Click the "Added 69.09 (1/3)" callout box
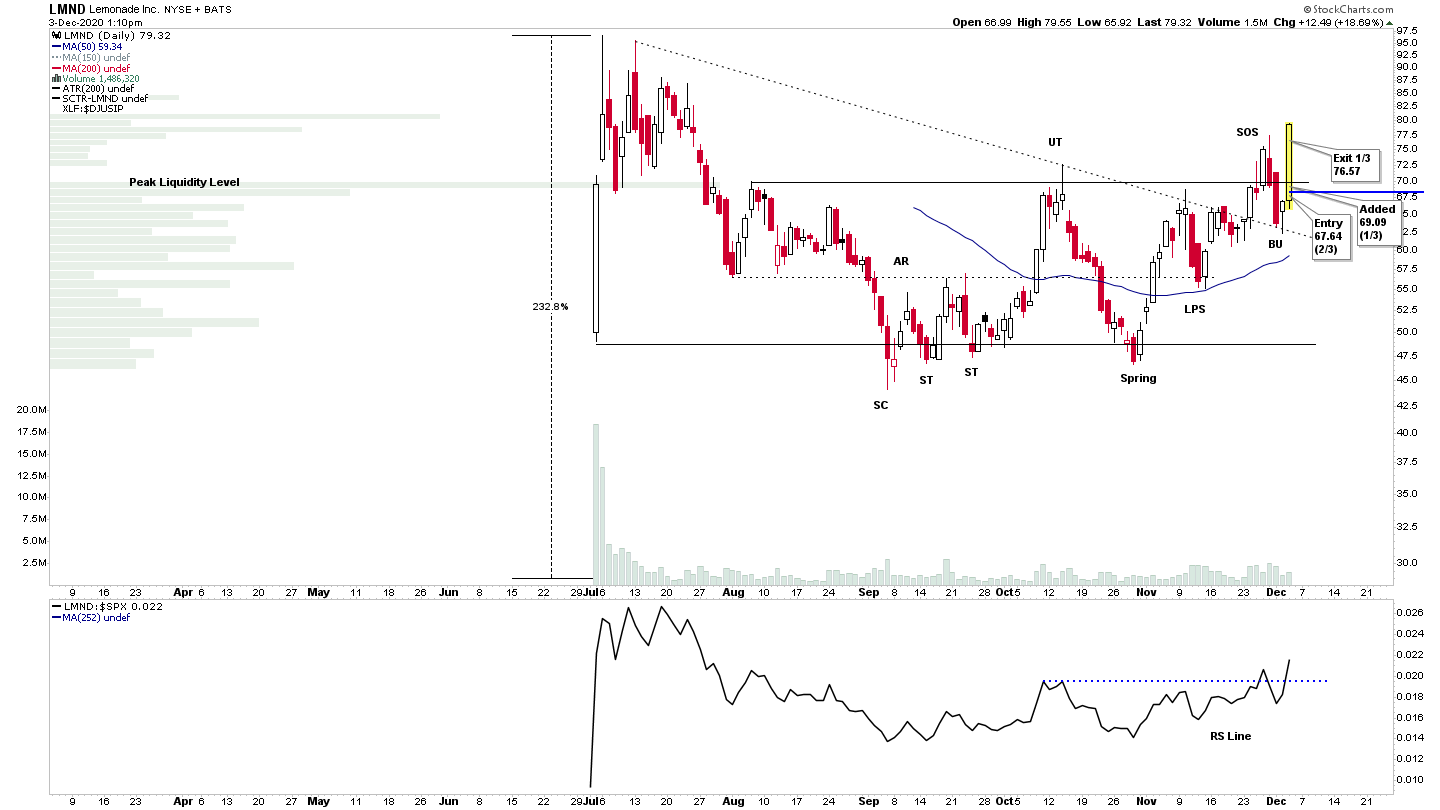The width and height of the screenshot is (1440, 810). tap(1377, 222)
